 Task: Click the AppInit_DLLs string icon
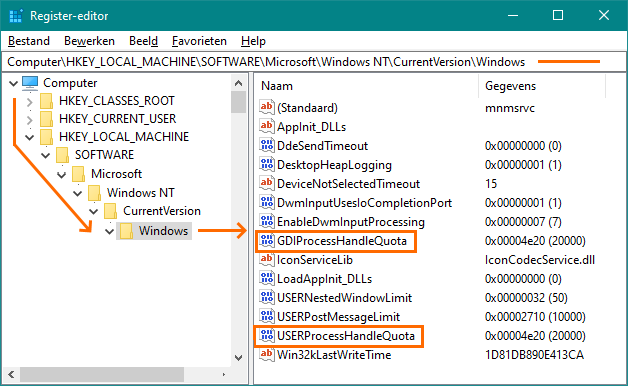(267, 126)
